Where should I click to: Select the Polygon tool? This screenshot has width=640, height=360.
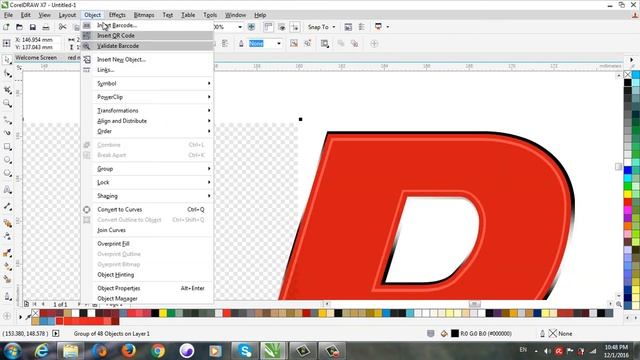click(x=7, y=173)
